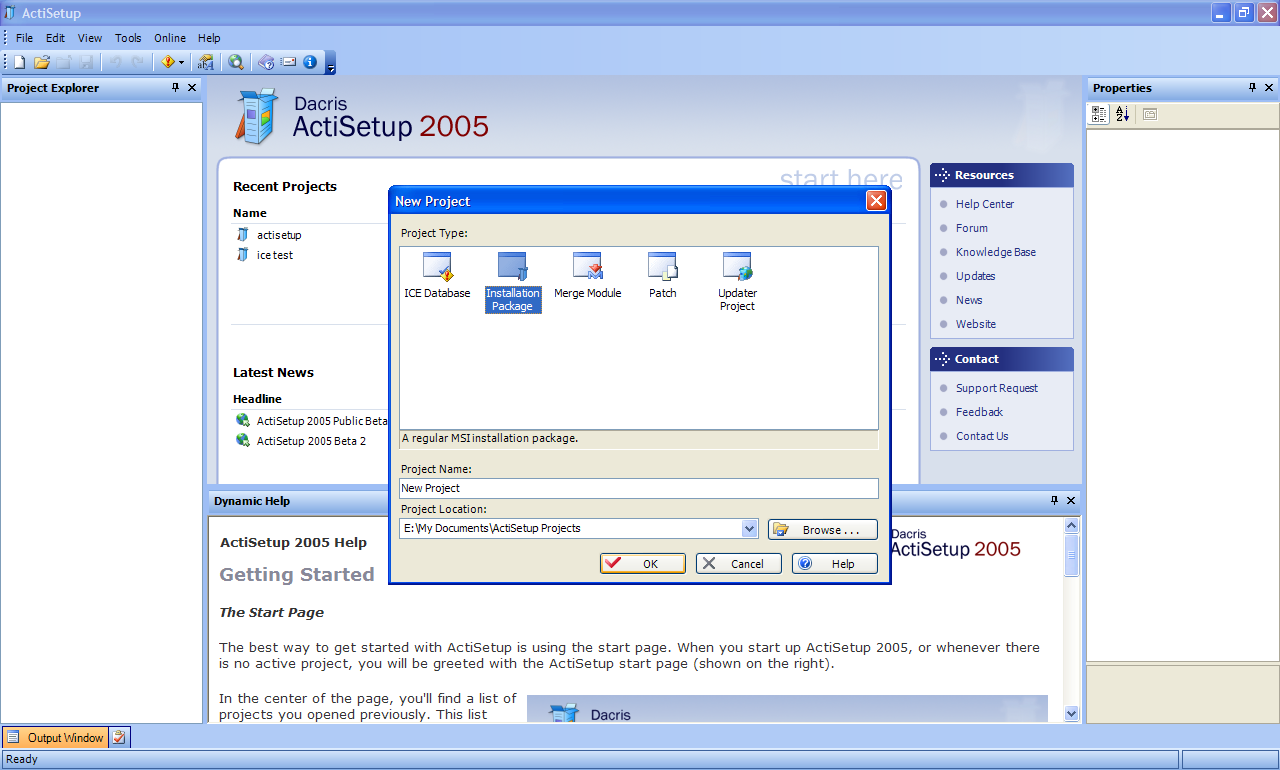Open the Help menu
The height and width of the screenshot is (770, 1280).
point(209,38)
